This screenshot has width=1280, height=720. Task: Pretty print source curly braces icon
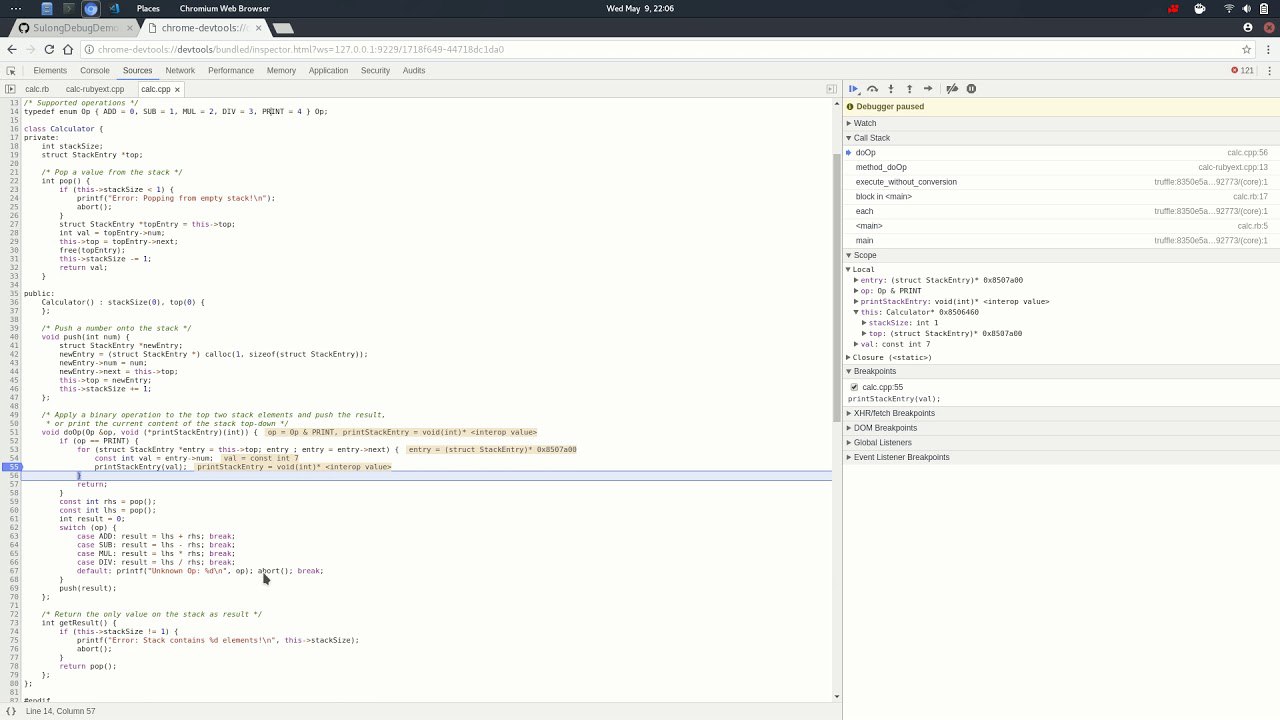[x=11, y=711]
